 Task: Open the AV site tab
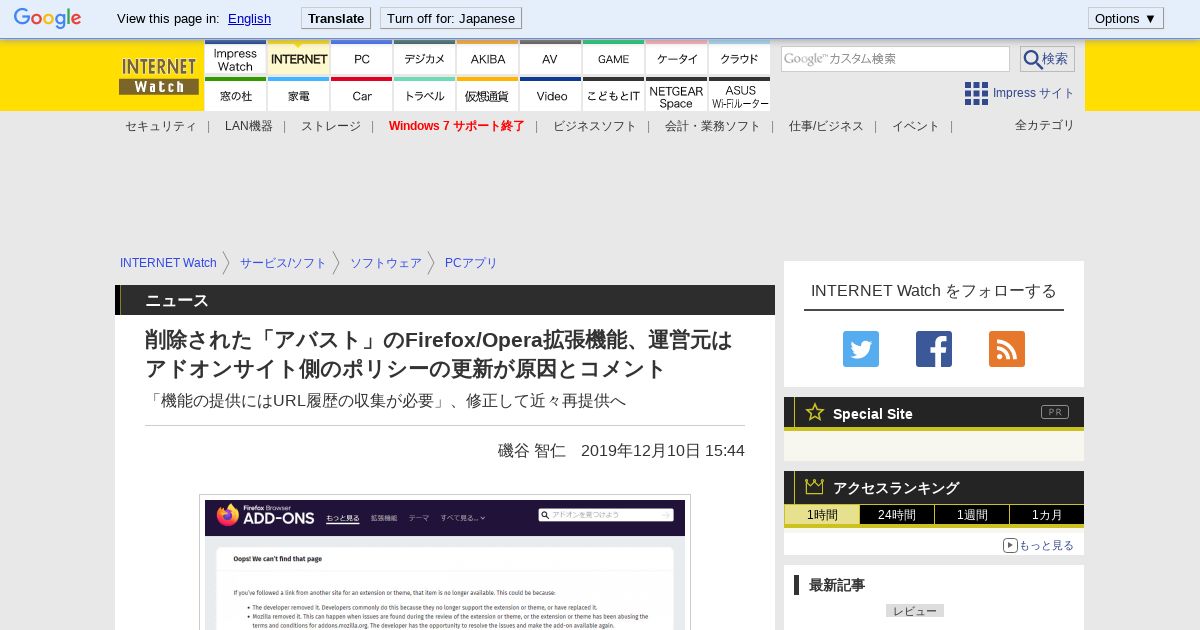pos(550,59)
